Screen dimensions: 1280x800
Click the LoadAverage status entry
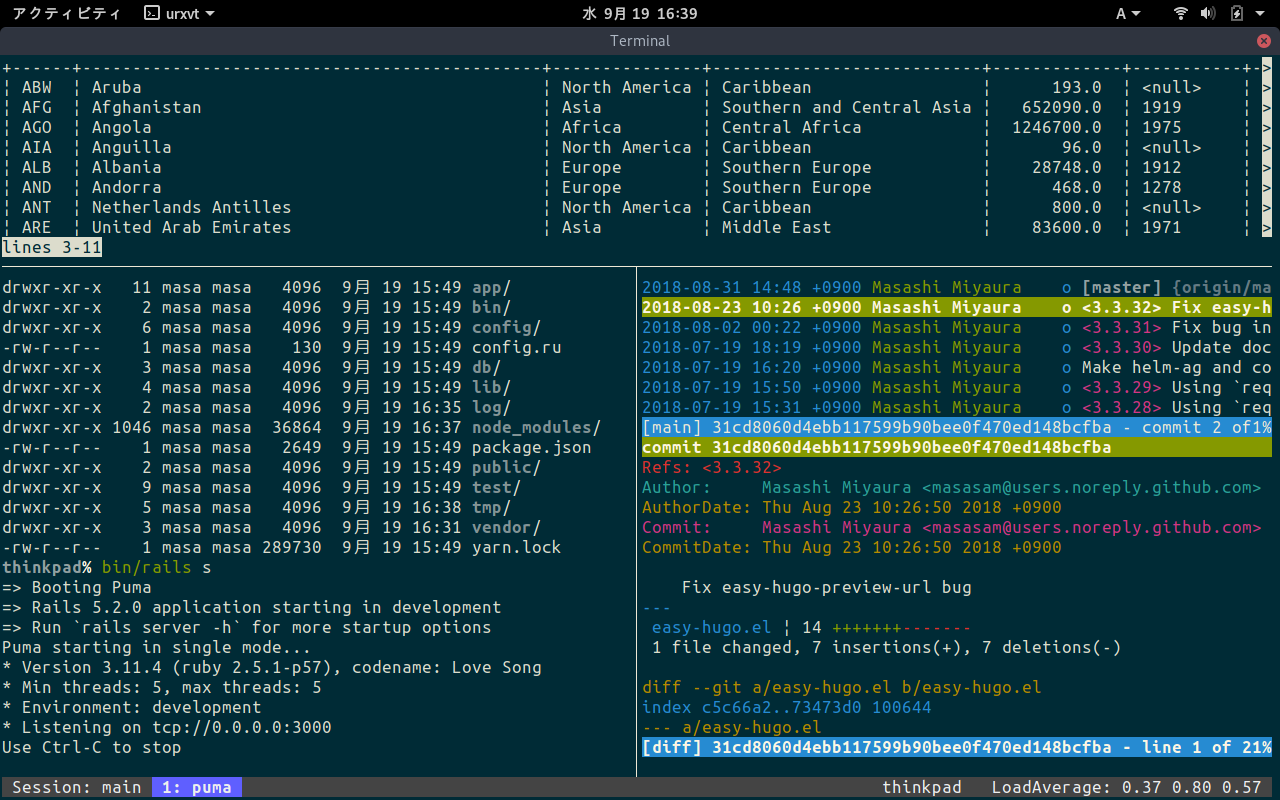pyautogui.click(x=1127, y=788)
